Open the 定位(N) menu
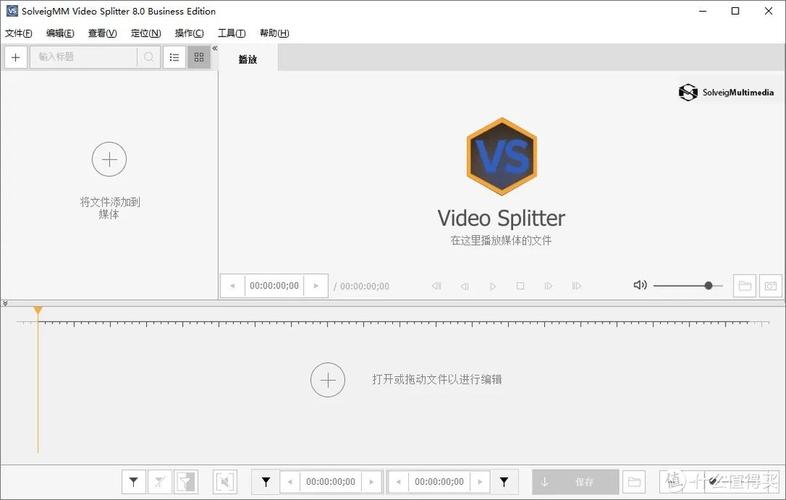The image size is (786, 500). pyautogui.click(x=146, y=33)
